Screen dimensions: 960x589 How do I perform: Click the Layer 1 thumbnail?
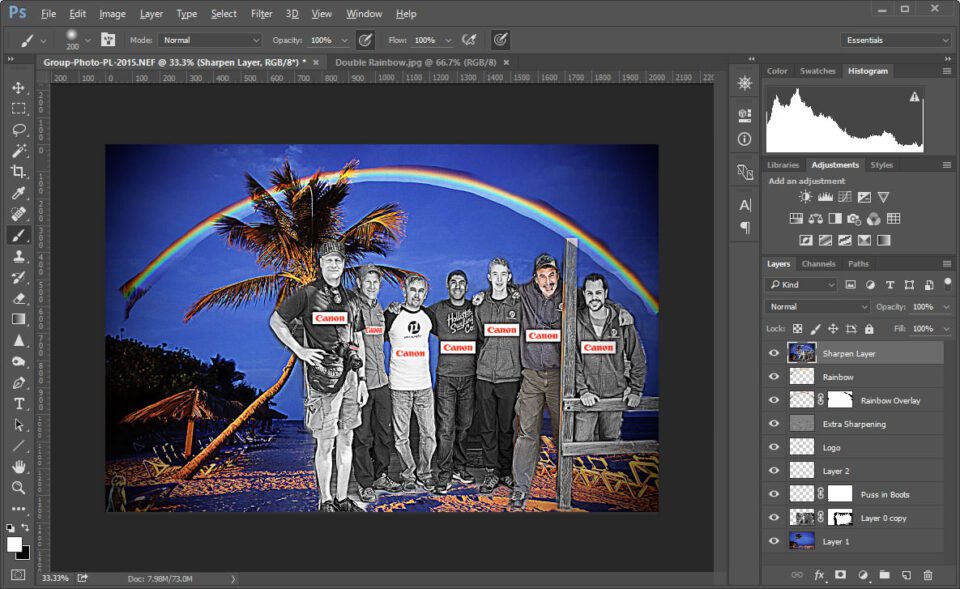[801, 541]
